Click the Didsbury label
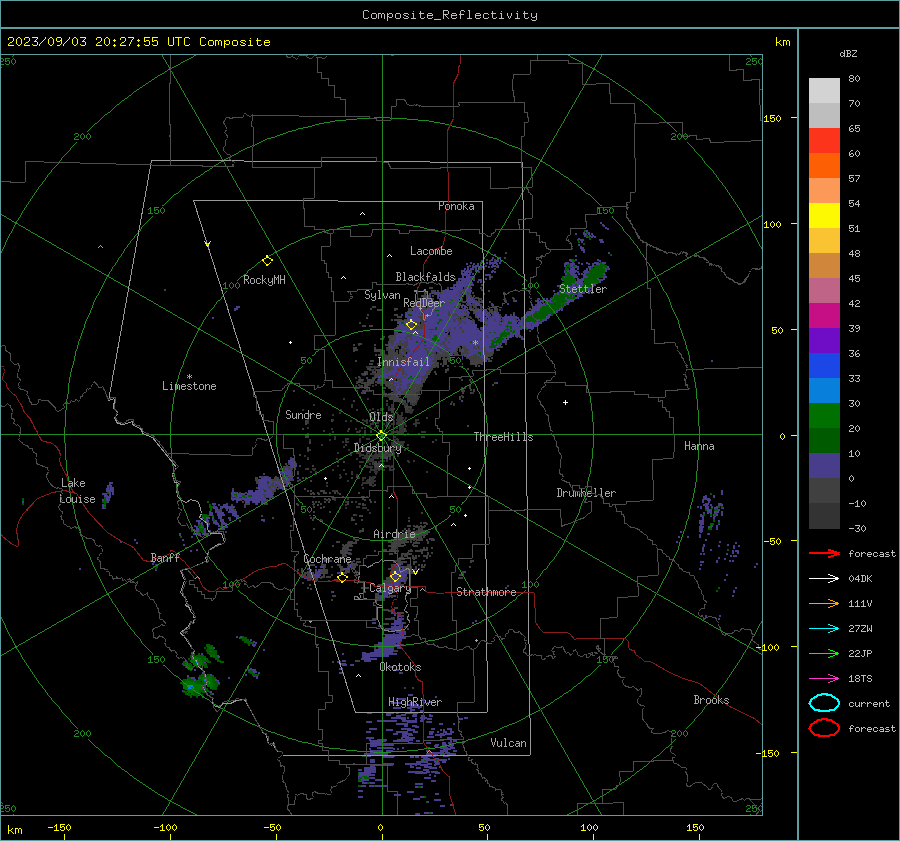900x841 pixels. tap(377, 448)
